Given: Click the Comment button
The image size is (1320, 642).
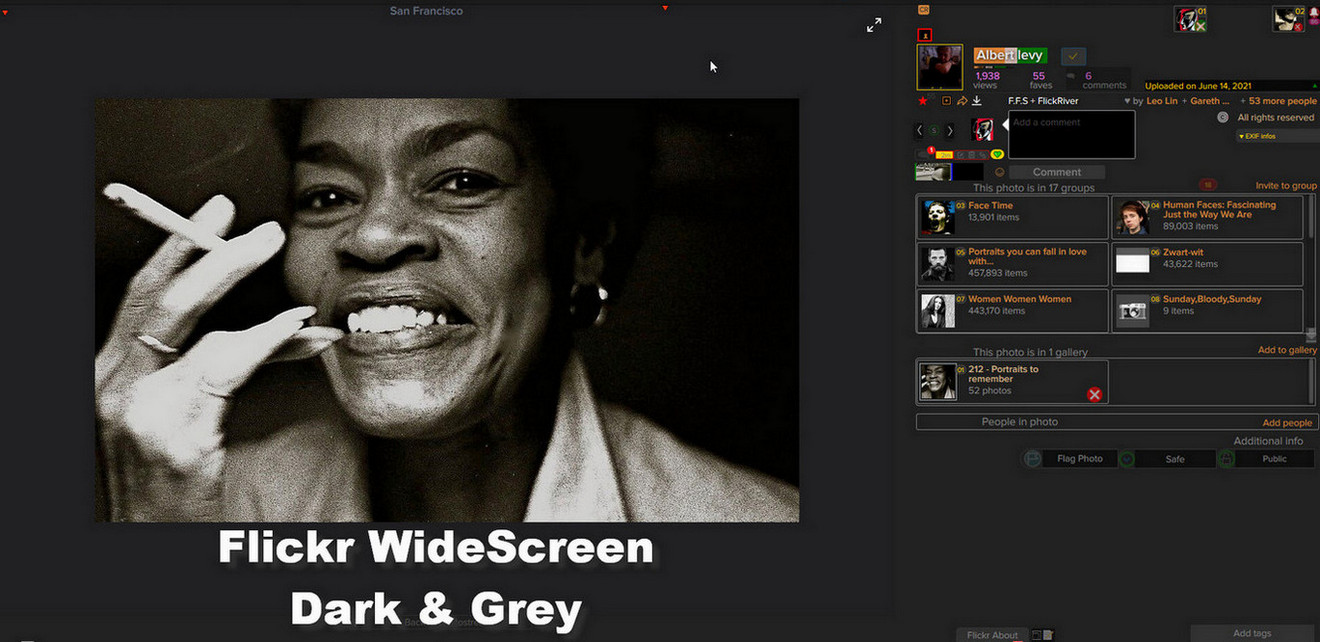Looking at the screenshot, I should 1056,171.
